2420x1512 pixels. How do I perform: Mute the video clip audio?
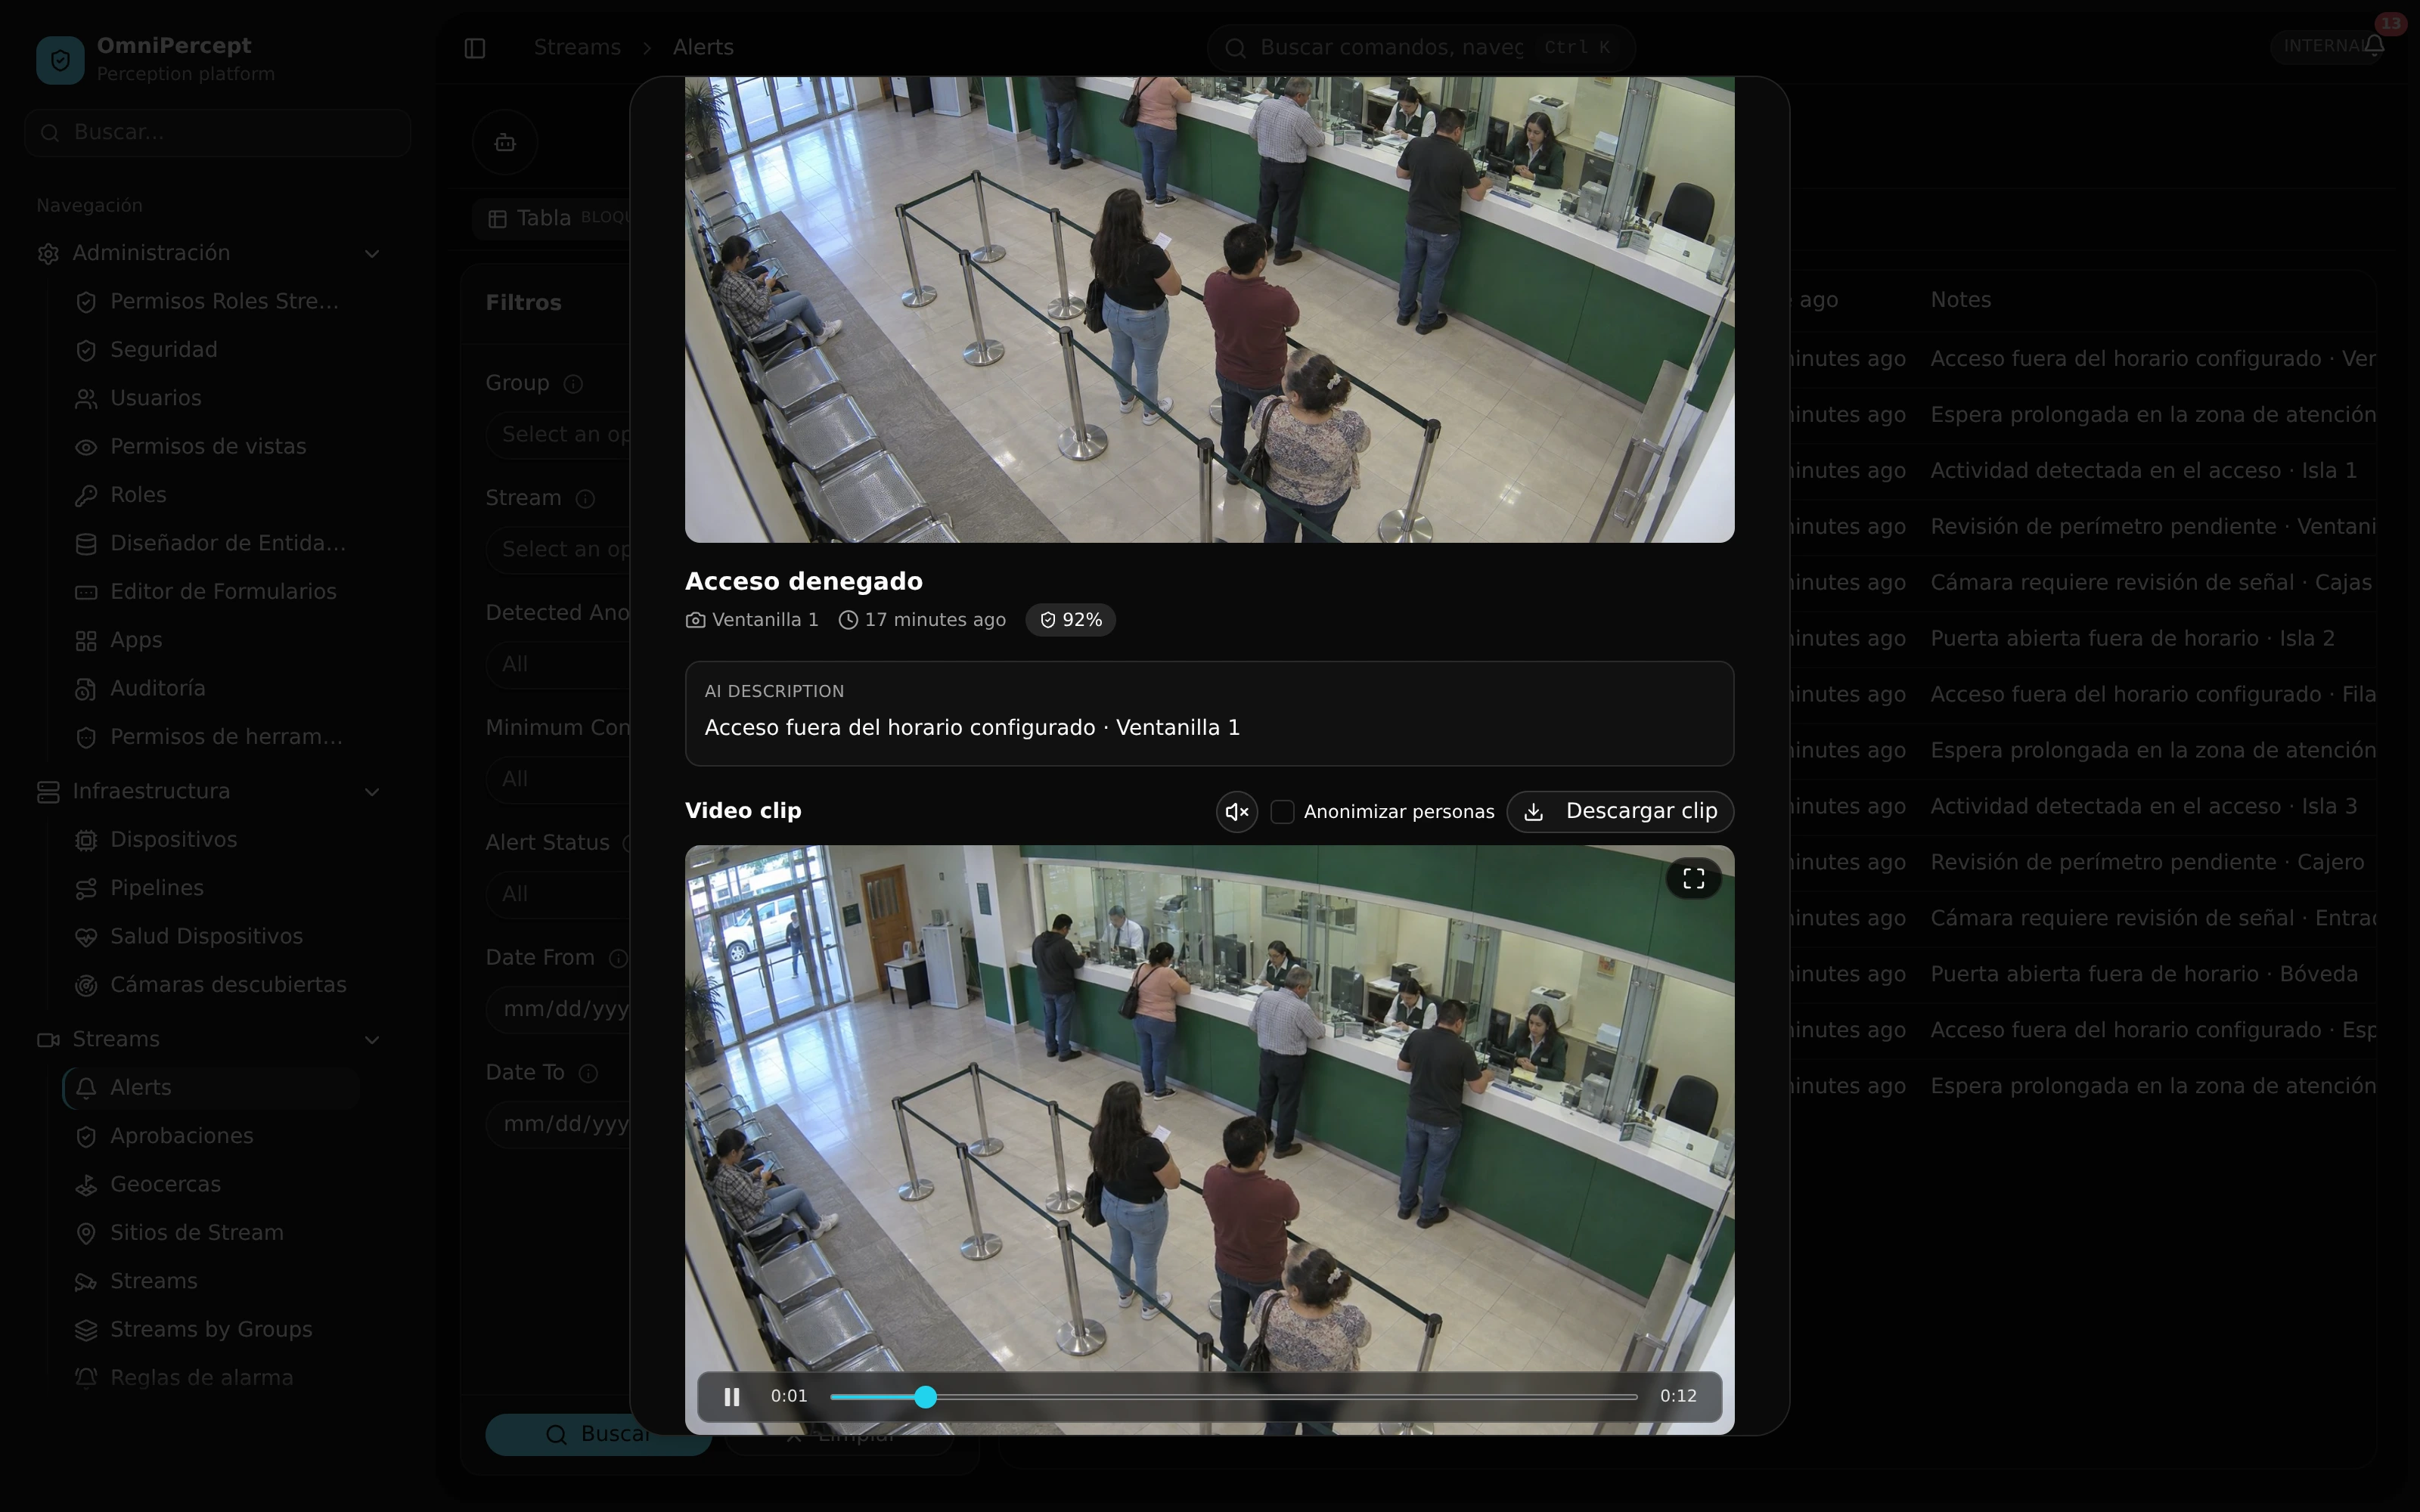(1237, 811)
